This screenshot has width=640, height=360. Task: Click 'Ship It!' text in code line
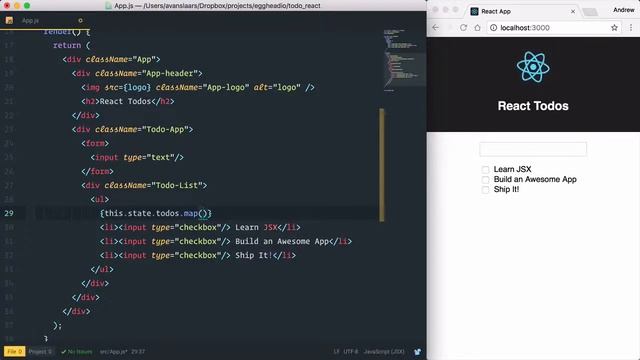(254, 256)
